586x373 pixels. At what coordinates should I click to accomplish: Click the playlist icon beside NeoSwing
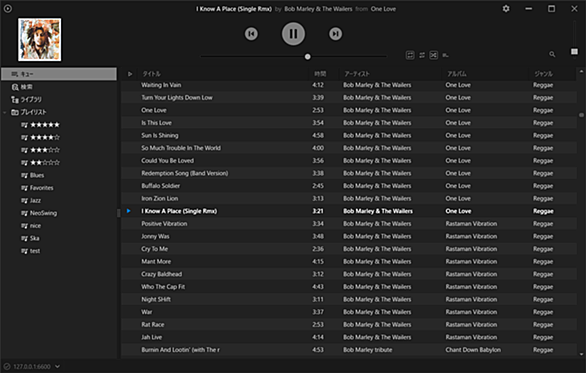click(24, 213)
